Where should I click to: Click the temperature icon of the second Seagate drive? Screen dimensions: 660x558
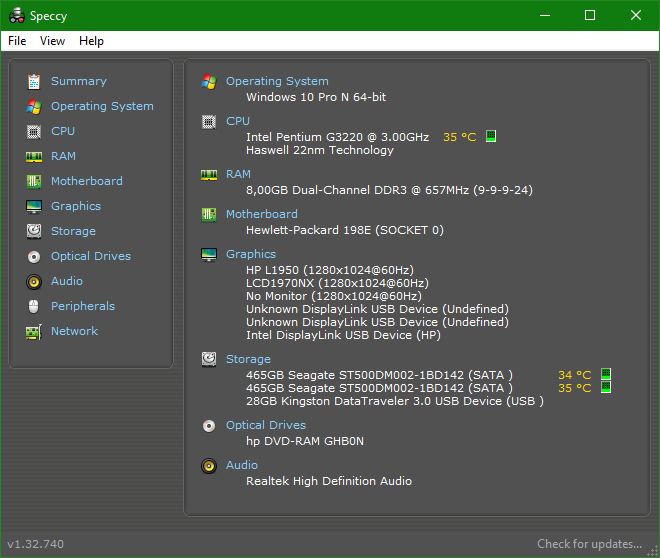[x=606, y=387]
